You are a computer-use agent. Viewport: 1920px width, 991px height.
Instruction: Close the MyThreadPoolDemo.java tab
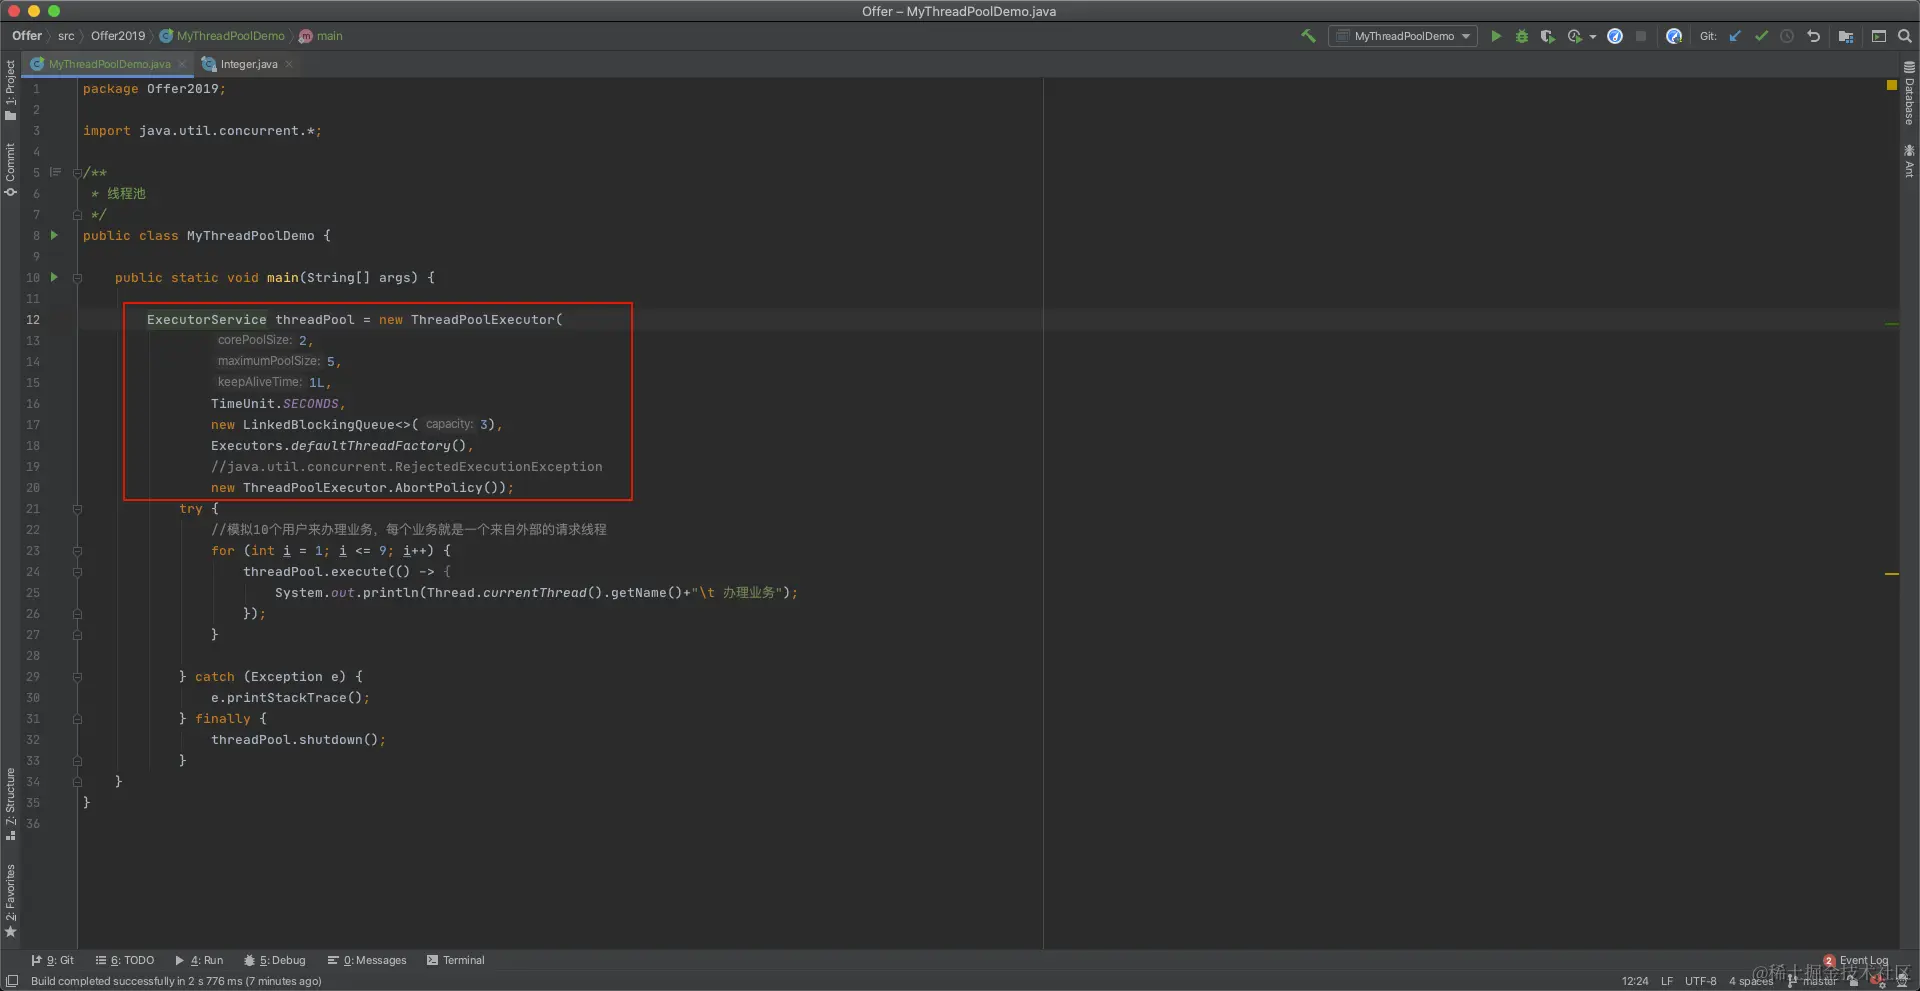[182, 64]
